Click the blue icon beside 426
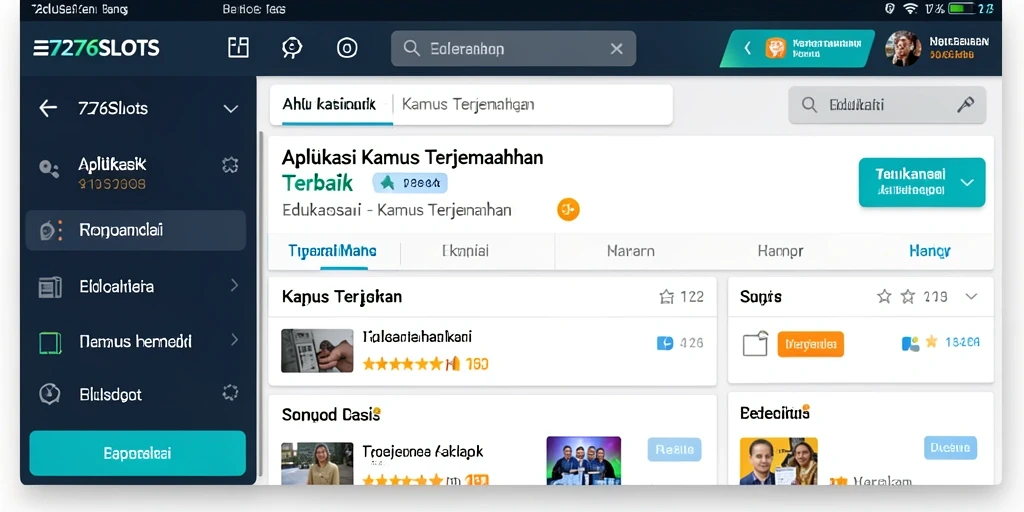The height and width of the screenshot is (512, 1024). tap(665, 343)
